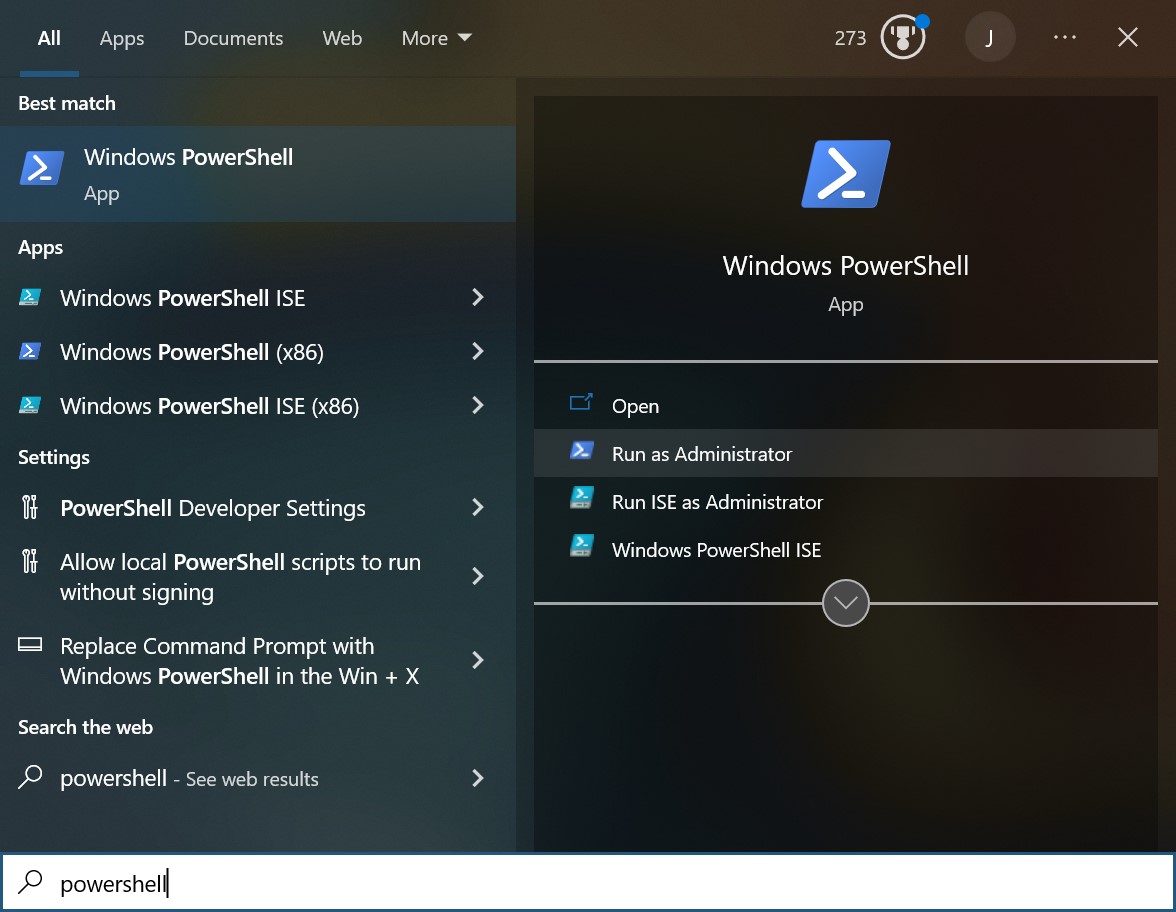Image resolution: width=1176 pixels, height=912 pixels.
Task: Switch to the Apps tab
Action: click(x=121, y=38)
